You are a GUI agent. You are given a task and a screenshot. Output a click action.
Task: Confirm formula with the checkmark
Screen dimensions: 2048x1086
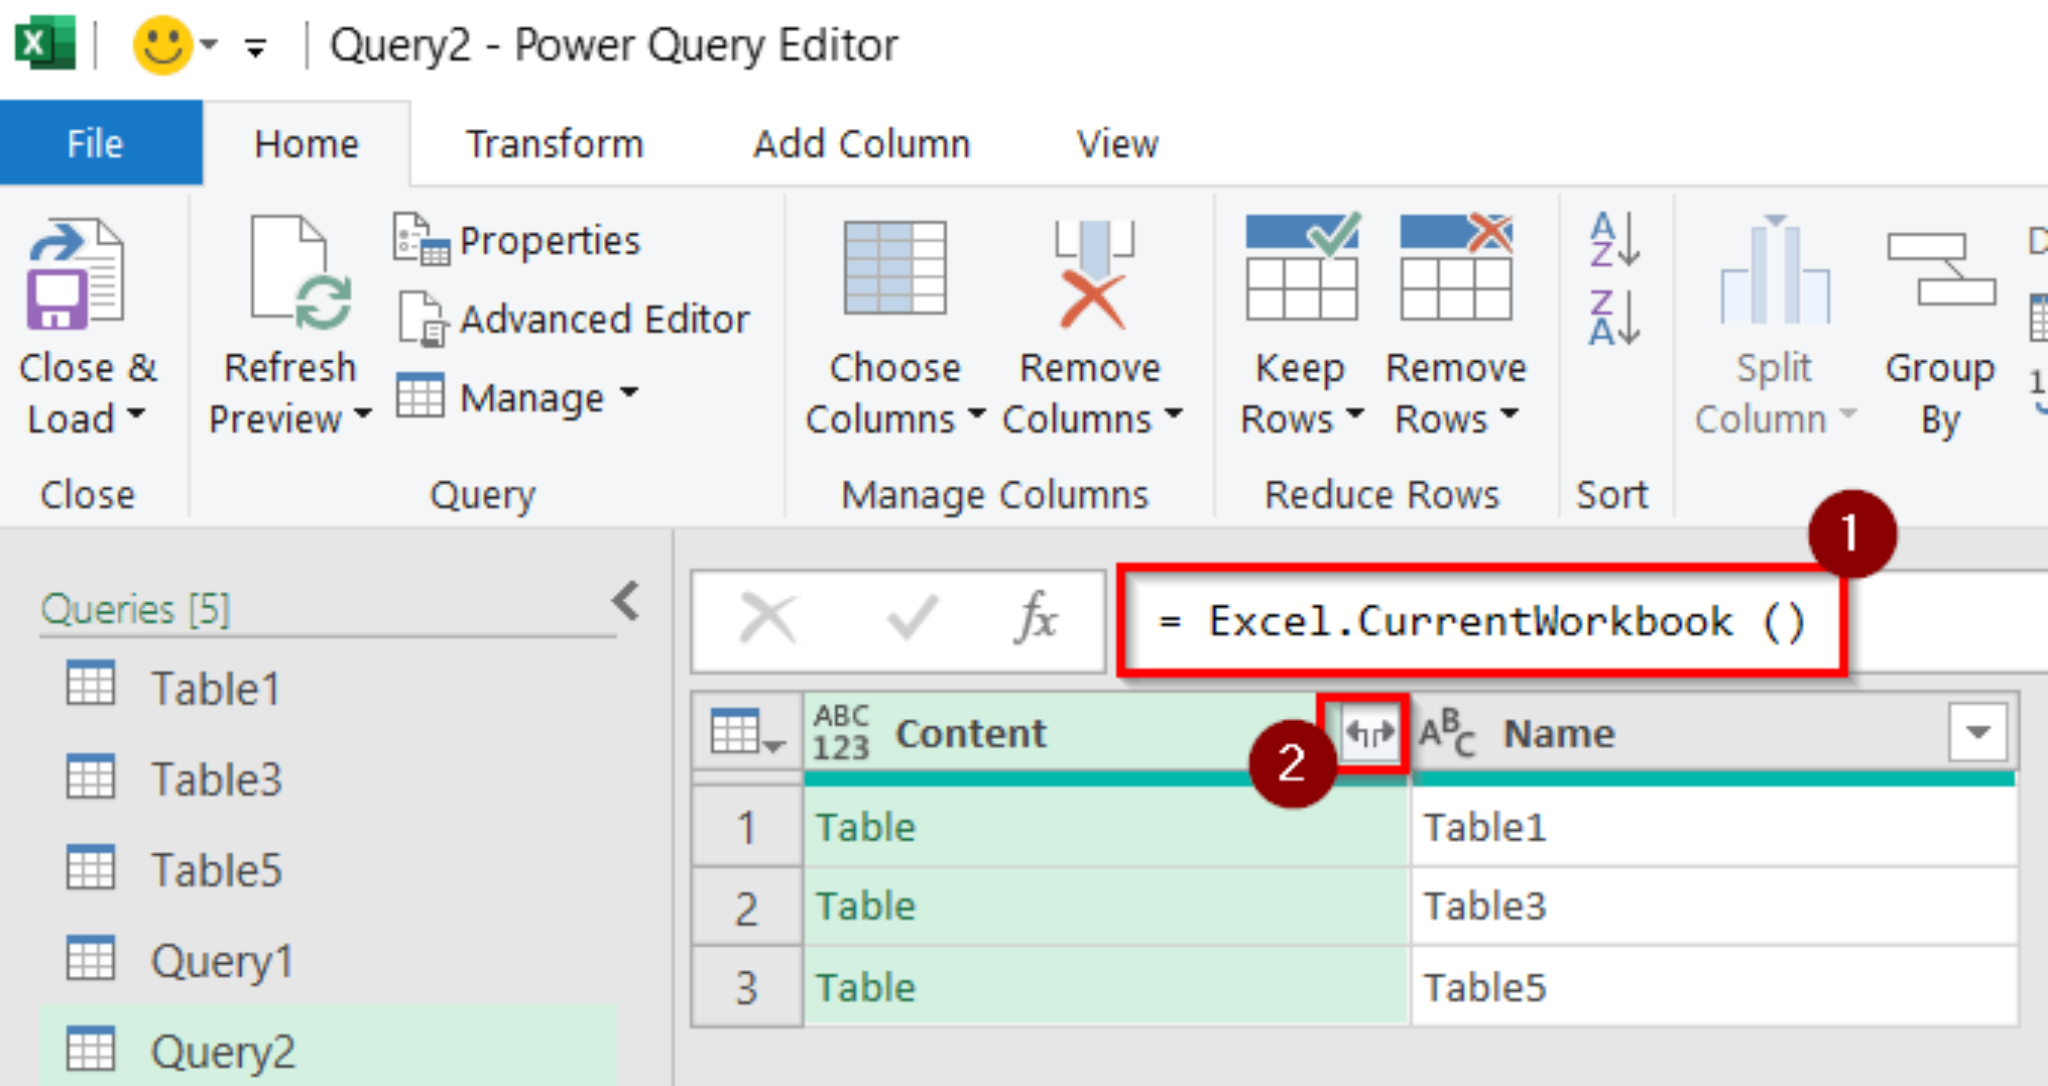[913, 618]
